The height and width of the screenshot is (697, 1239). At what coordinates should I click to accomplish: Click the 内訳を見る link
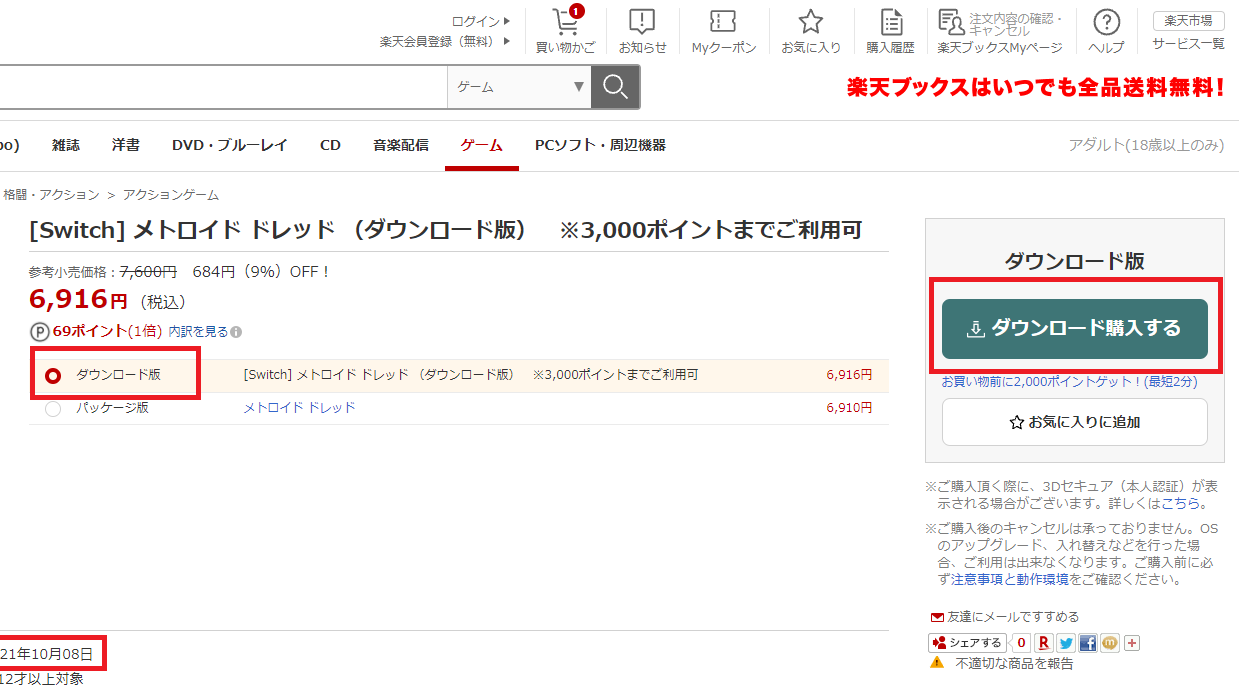[x=198, y=332]
